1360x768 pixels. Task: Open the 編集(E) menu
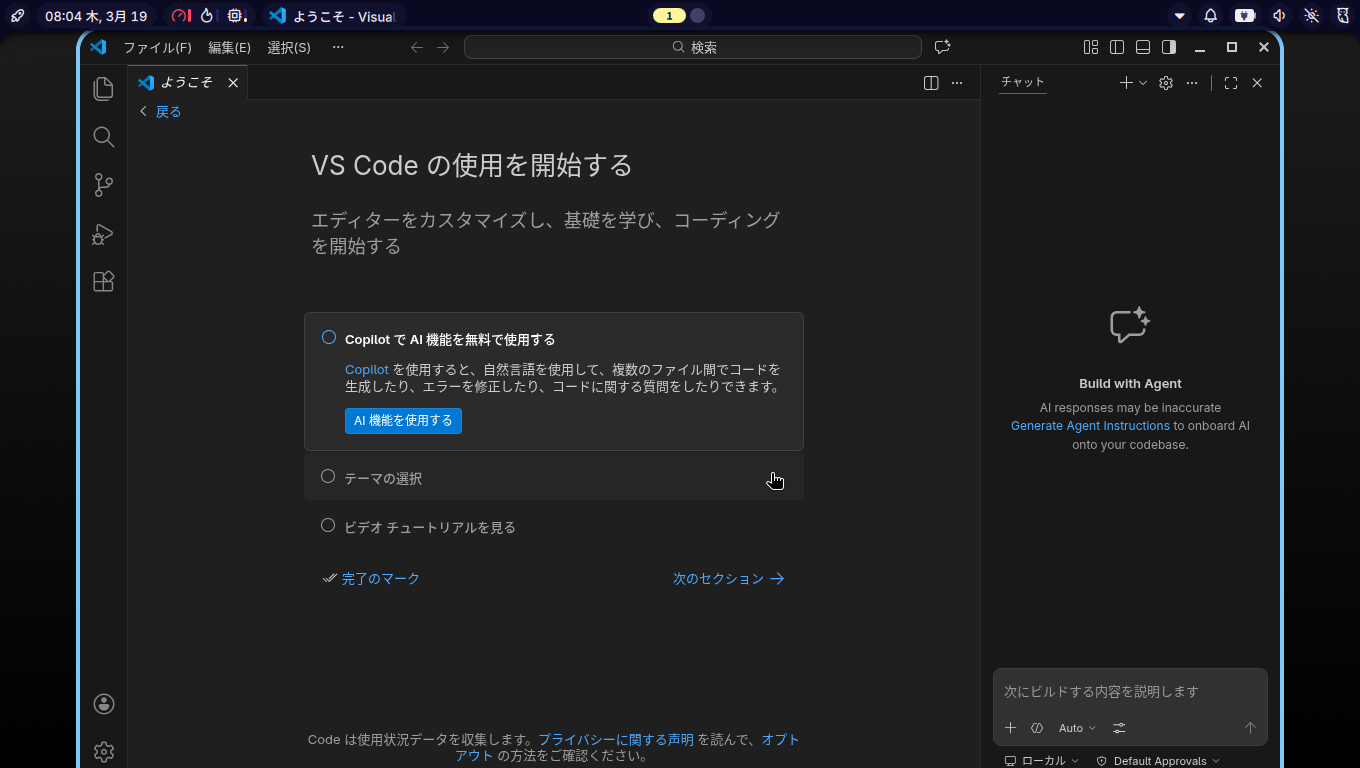(229, 47)
